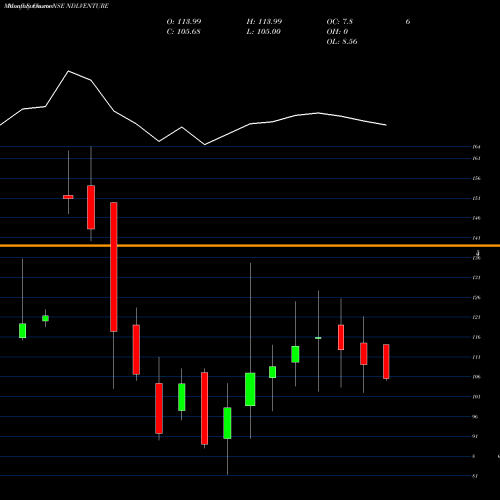Select the low price text L: 105.00
The height and width of the screenshot is (500, 500).
(x=263, y=32)
